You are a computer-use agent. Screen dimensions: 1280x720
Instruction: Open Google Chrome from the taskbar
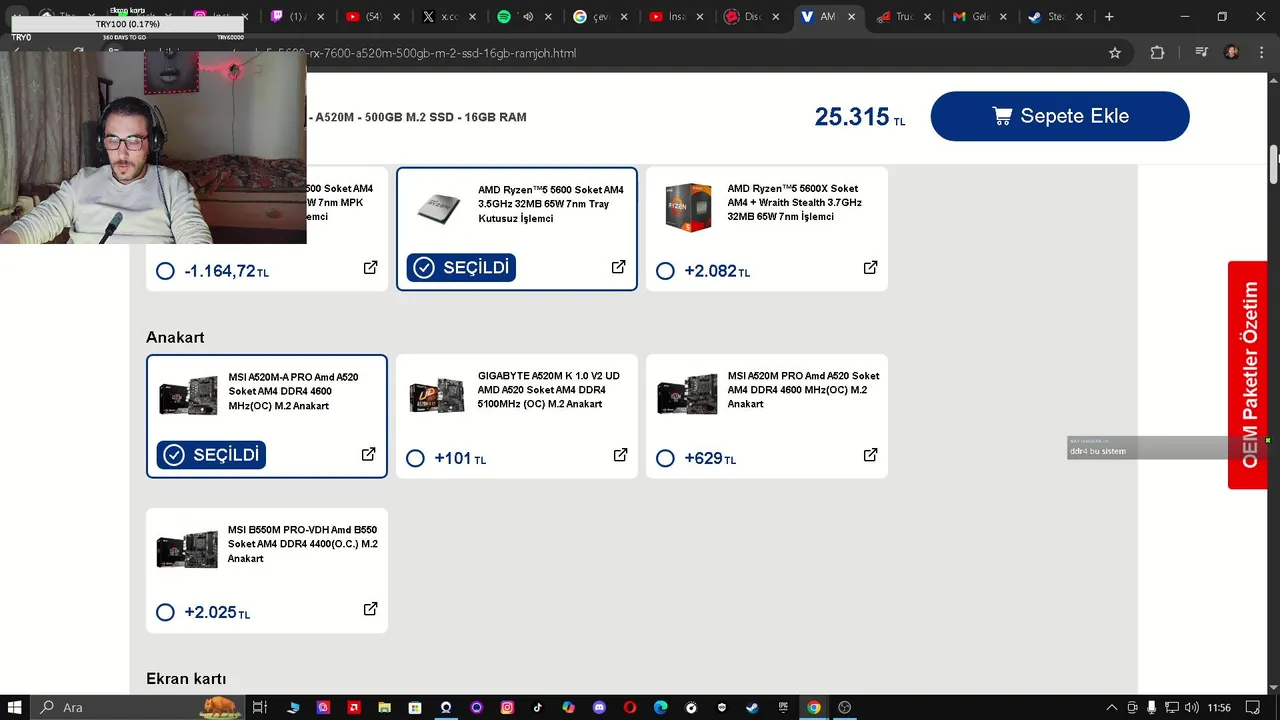pyautogui.click(x=814, y=707)
